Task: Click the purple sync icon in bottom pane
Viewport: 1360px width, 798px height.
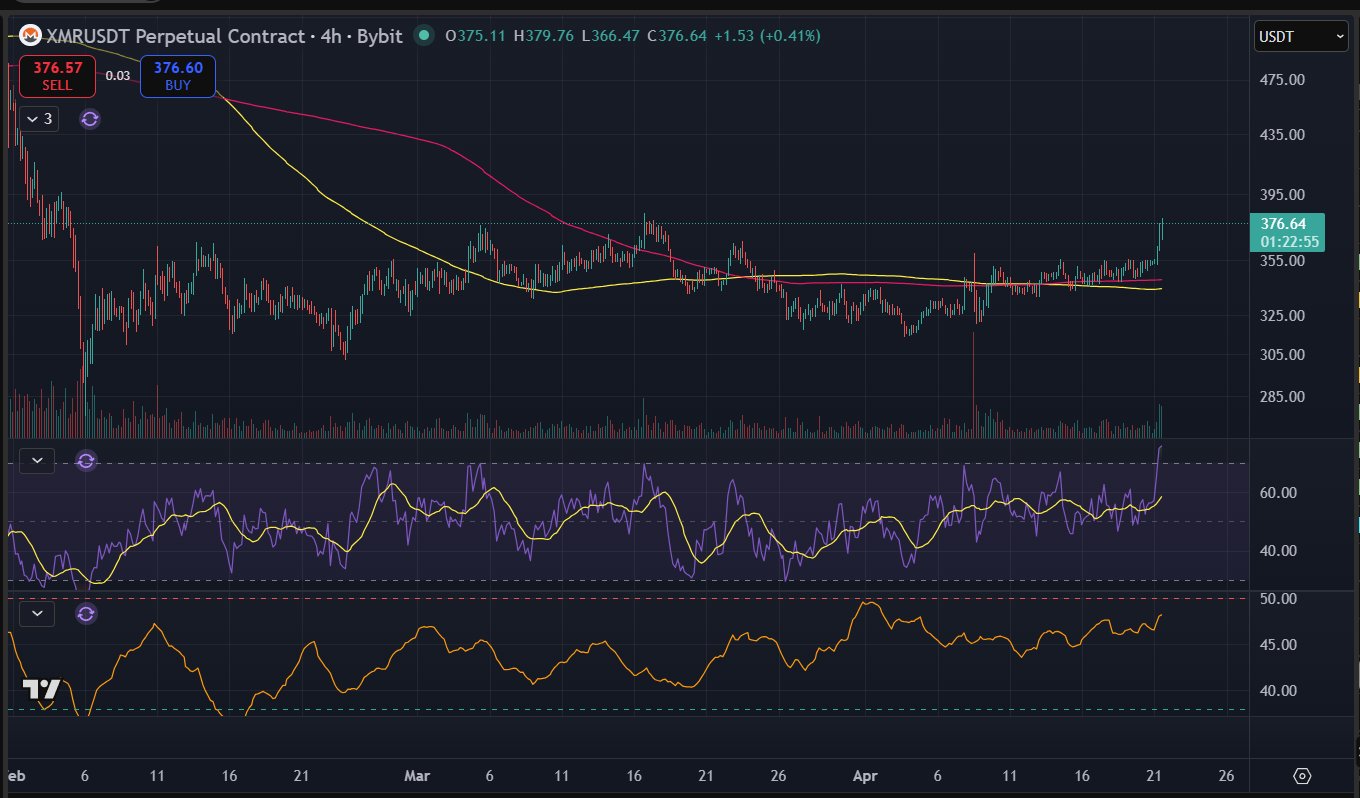Action: (x=87, y=613)
